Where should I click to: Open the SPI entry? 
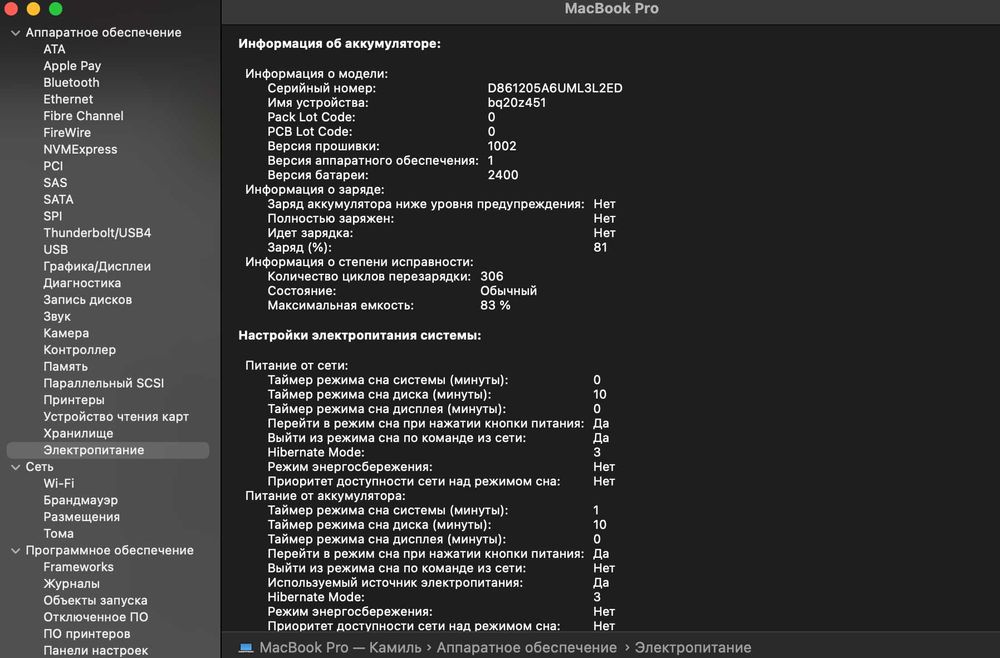click(x=52, y=216)
